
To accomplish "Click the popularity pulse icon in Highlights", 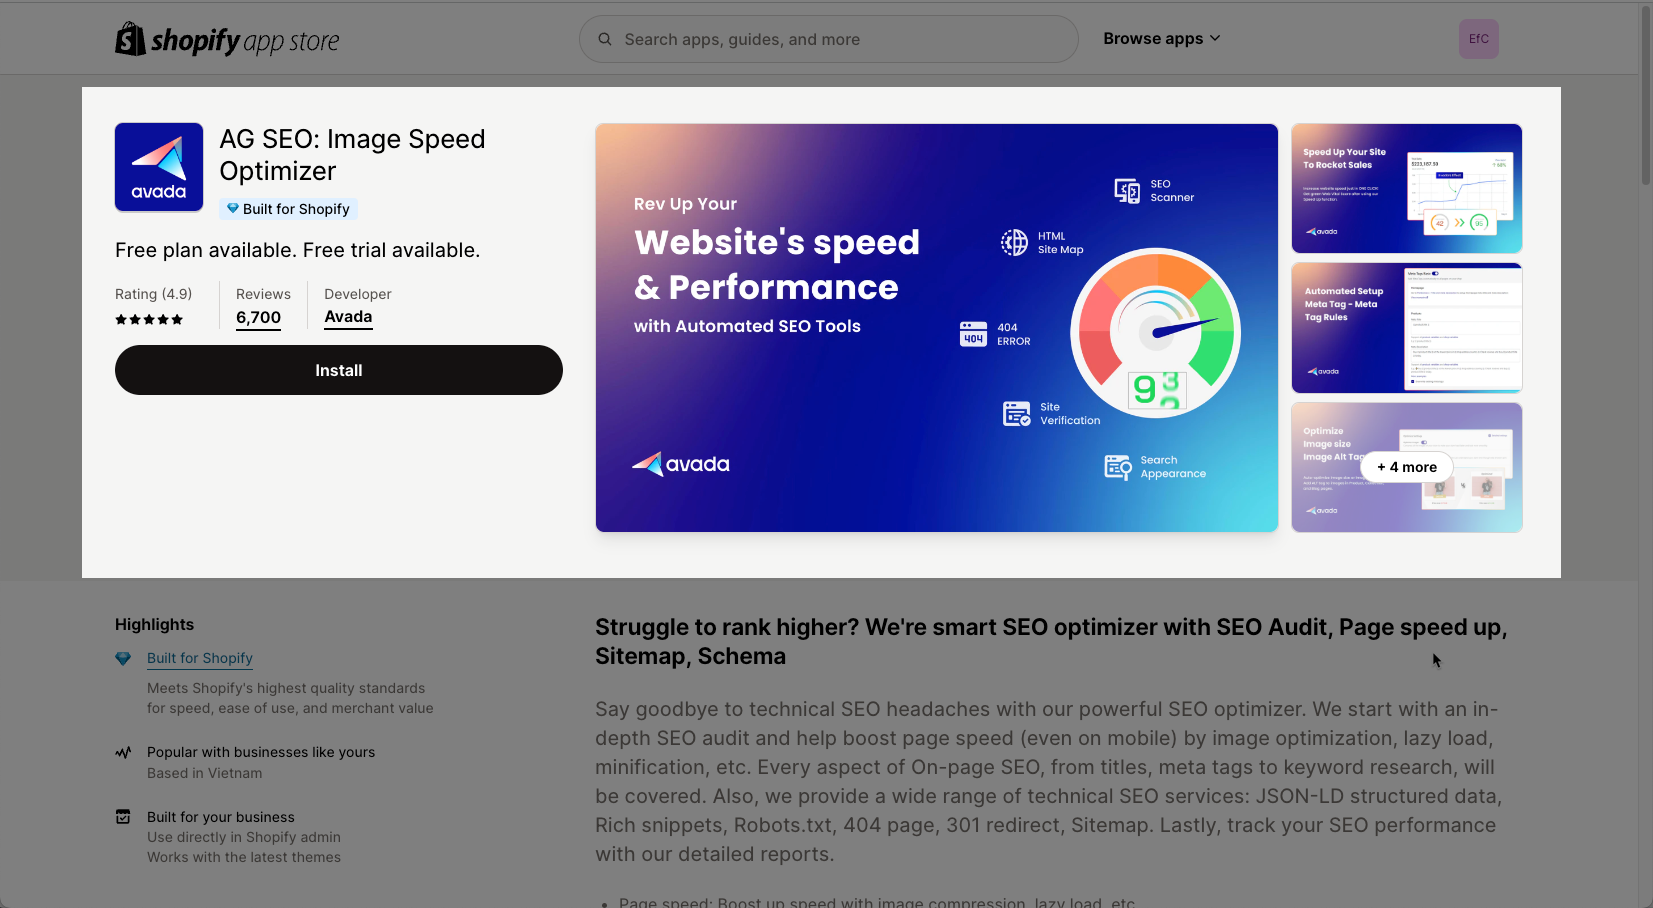I will click(x=123, y=752).
